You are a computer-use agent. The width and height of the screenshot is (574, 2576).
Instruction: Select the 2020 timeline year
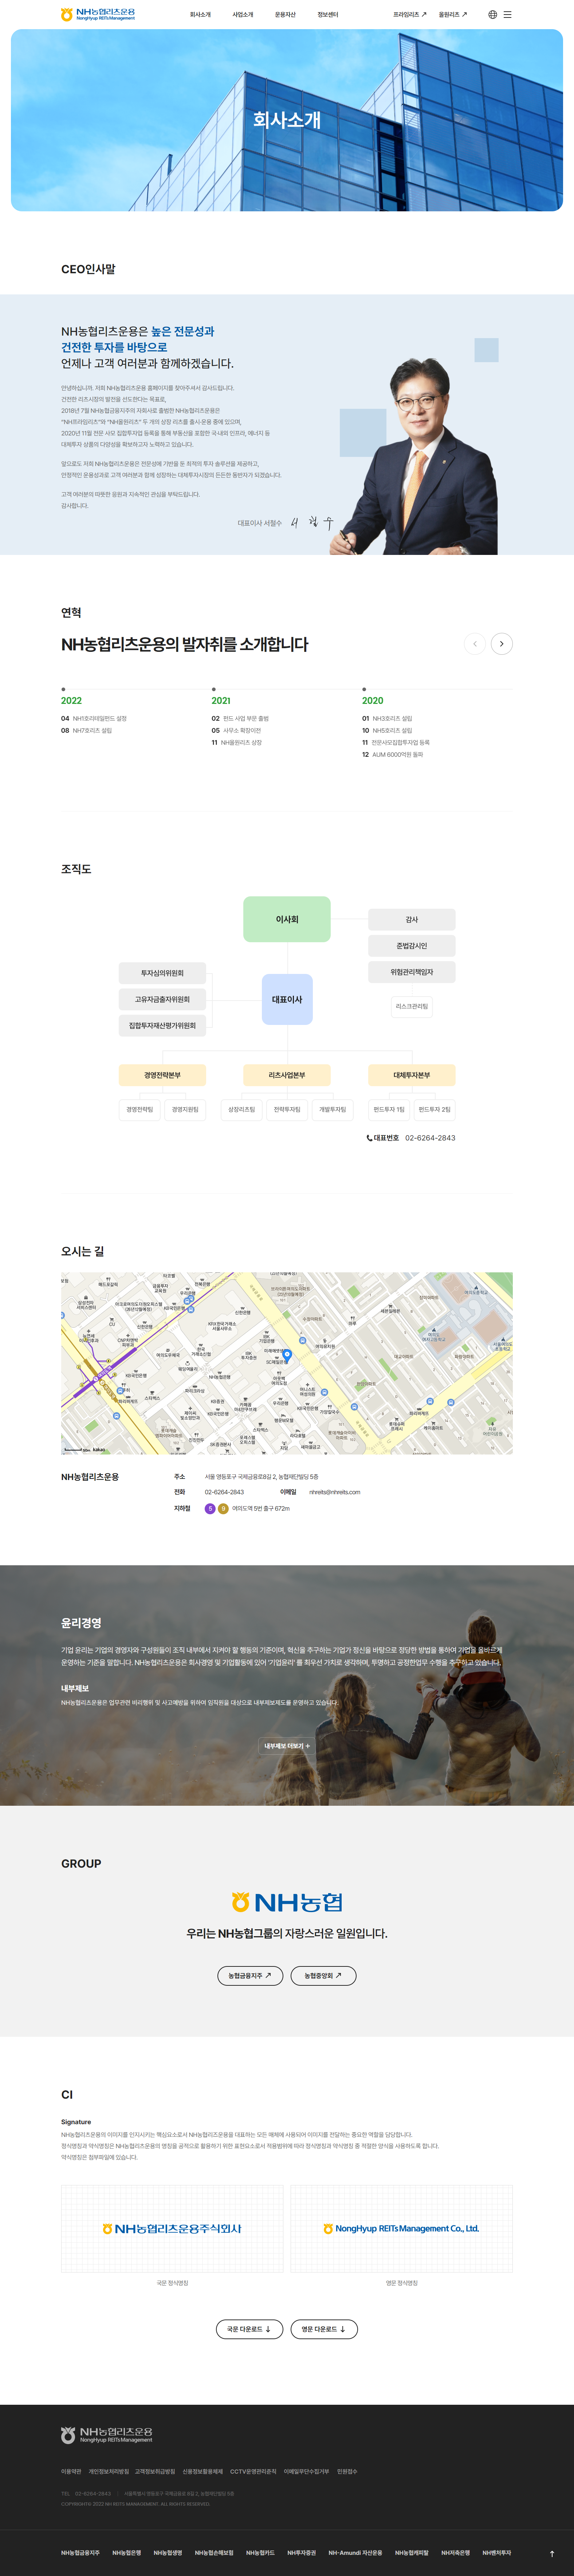point(373,701)
